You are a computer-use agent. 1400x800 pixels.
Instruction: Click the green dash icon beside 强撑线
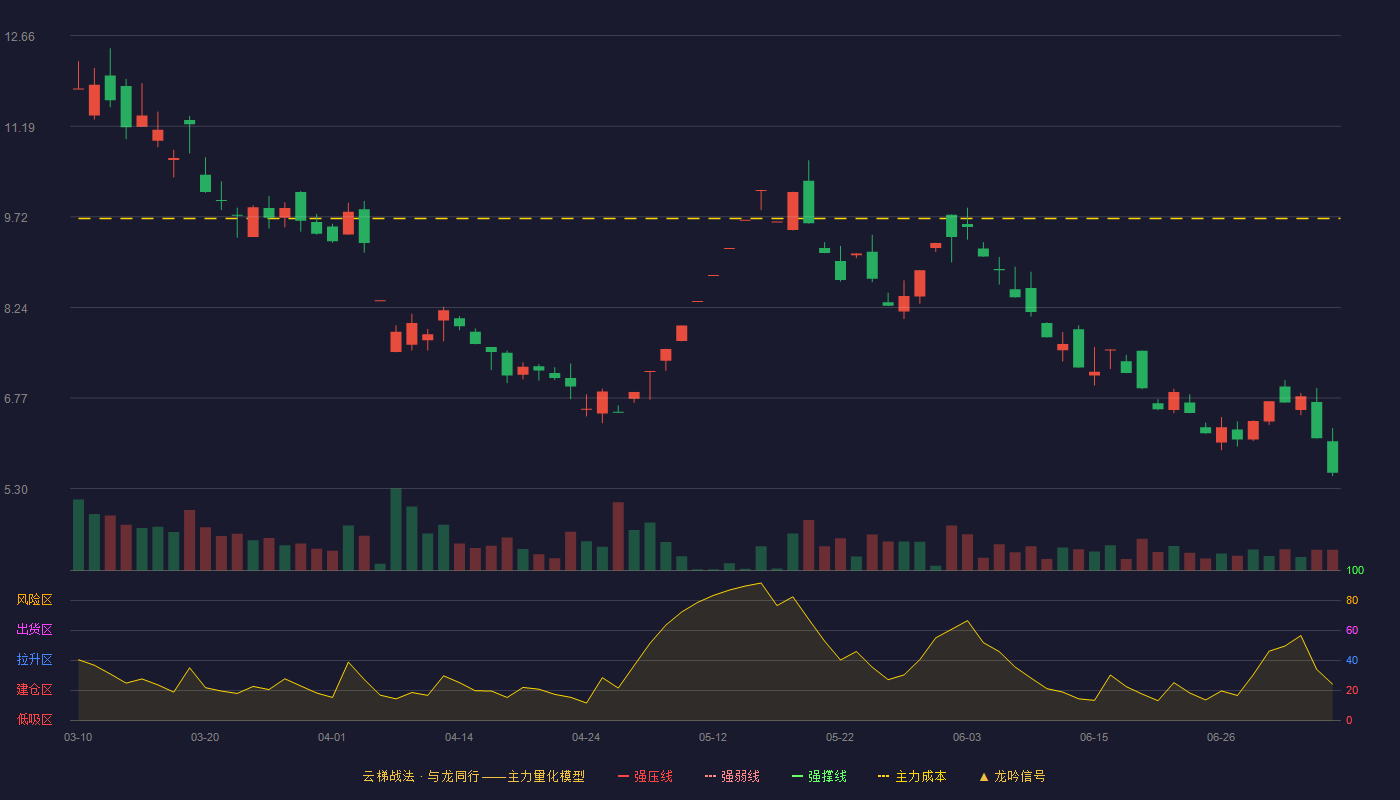pyautogui.click(x=797, y=776)
